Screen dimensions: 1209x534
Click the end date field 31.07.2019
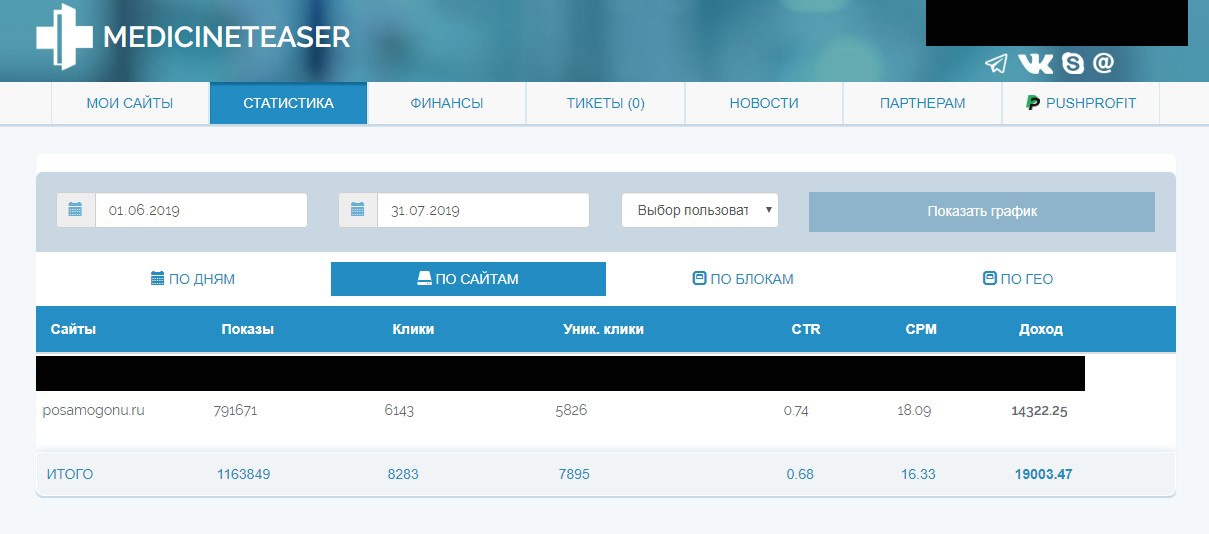tap(483, 211)
